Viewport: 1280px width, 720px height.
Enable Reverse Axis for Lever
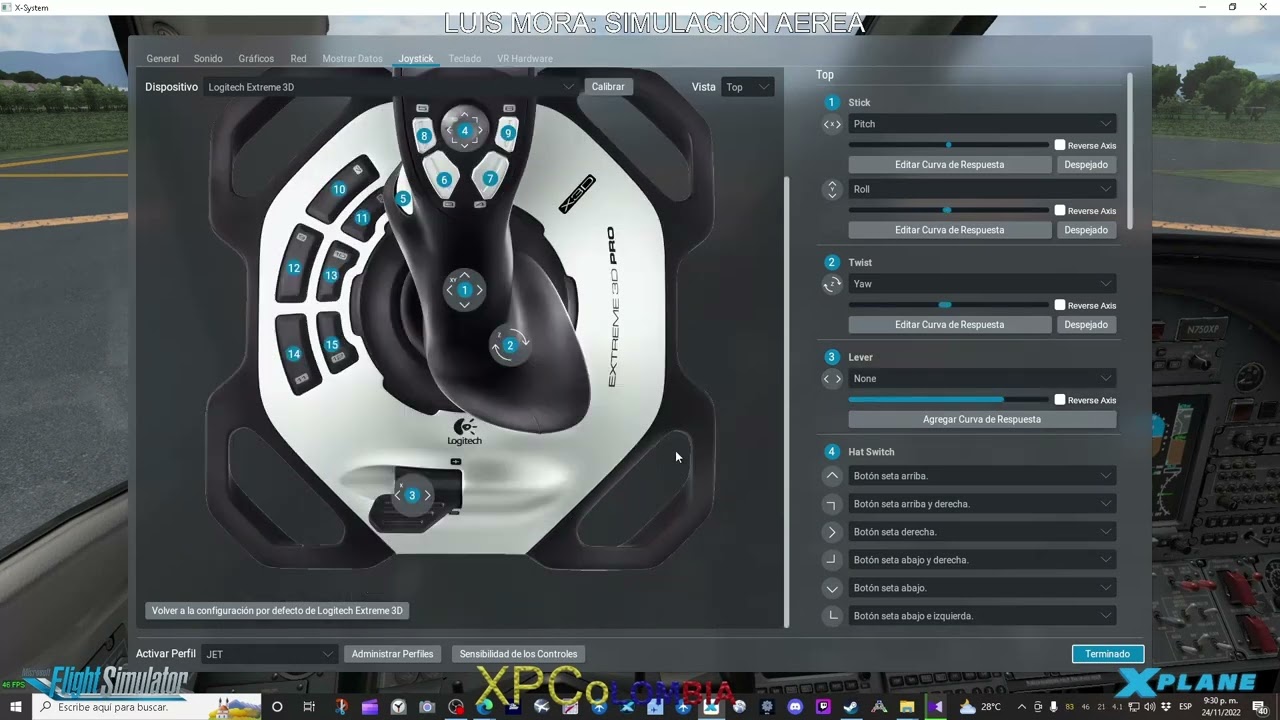pyautogui.click(x=1060, y=400)
